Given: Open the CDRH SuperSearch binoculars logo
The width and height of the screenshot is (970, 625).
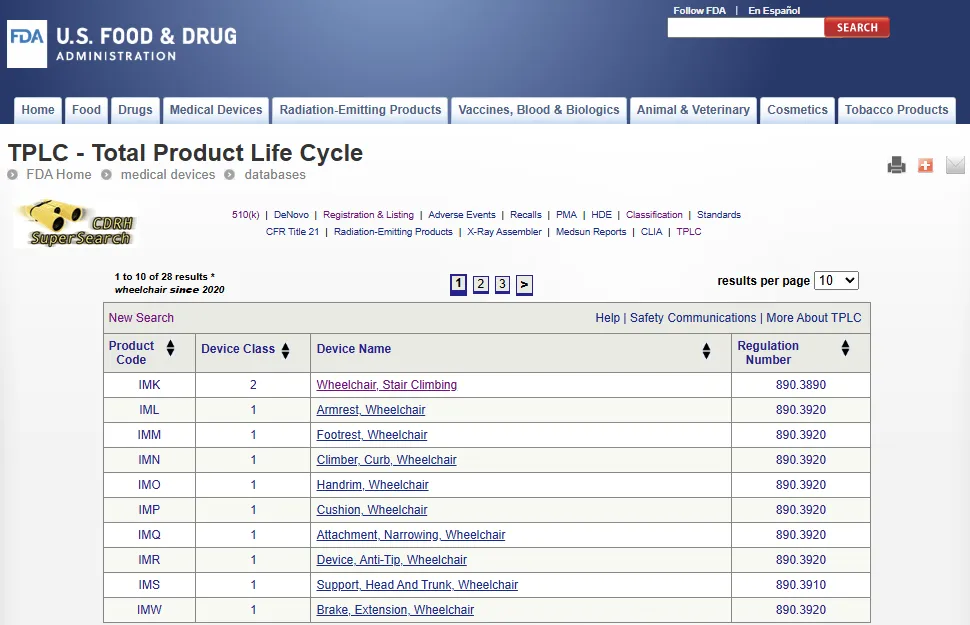Looking at the screenshot, I should coord(76,224).
